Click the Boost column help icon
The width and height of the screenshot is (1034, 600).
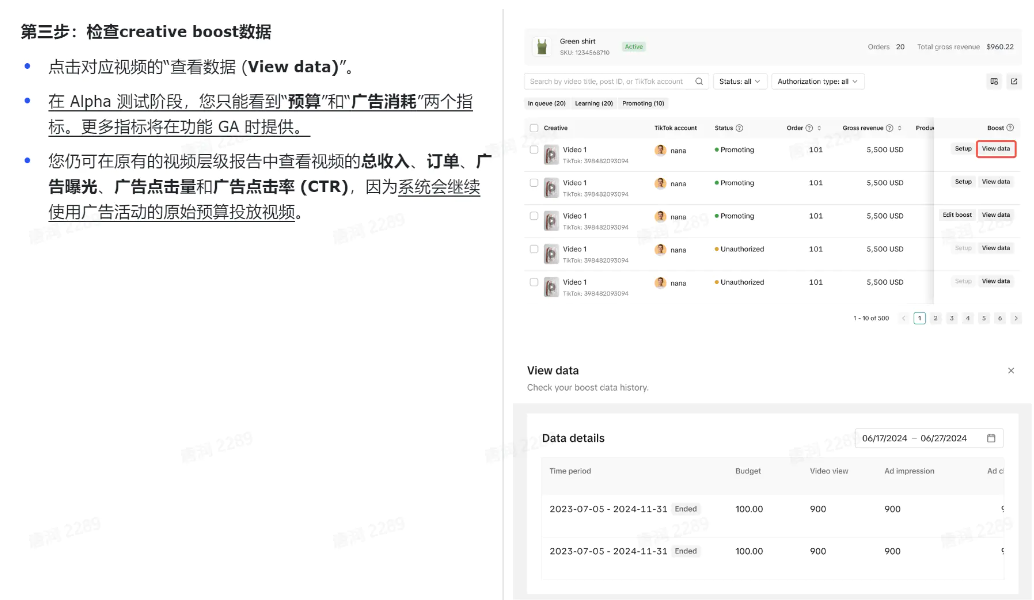pyautogui.click(x=1010, y=128)
